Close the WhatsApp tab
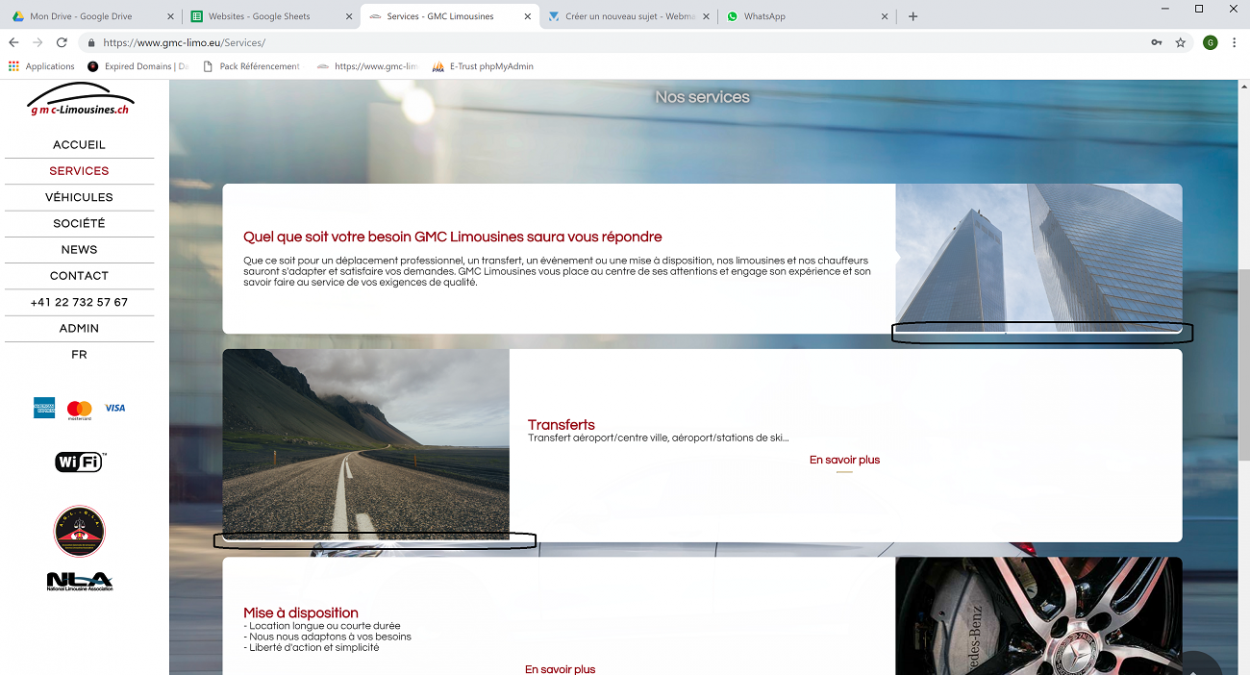The width and height of the screenshot is (1250, 675). pos(884,17)
